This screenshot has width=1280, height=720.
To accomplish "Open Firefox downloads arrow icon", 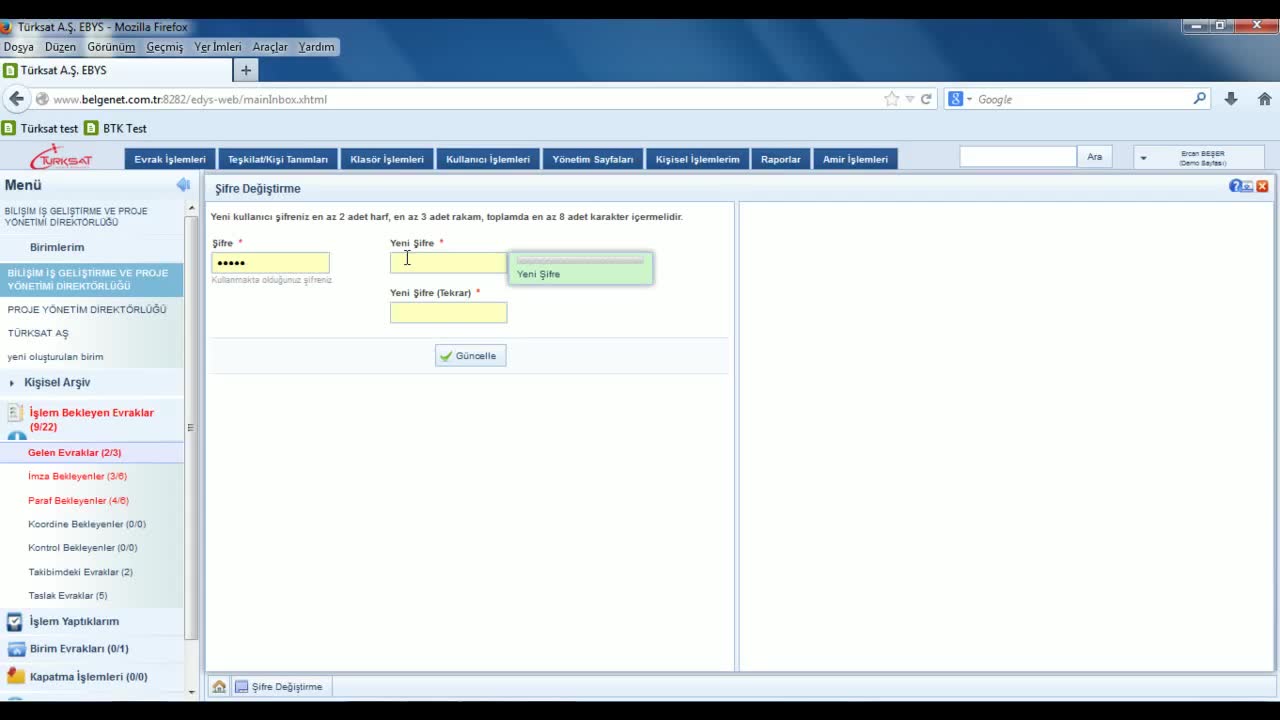I will (x=1231, y=99).
